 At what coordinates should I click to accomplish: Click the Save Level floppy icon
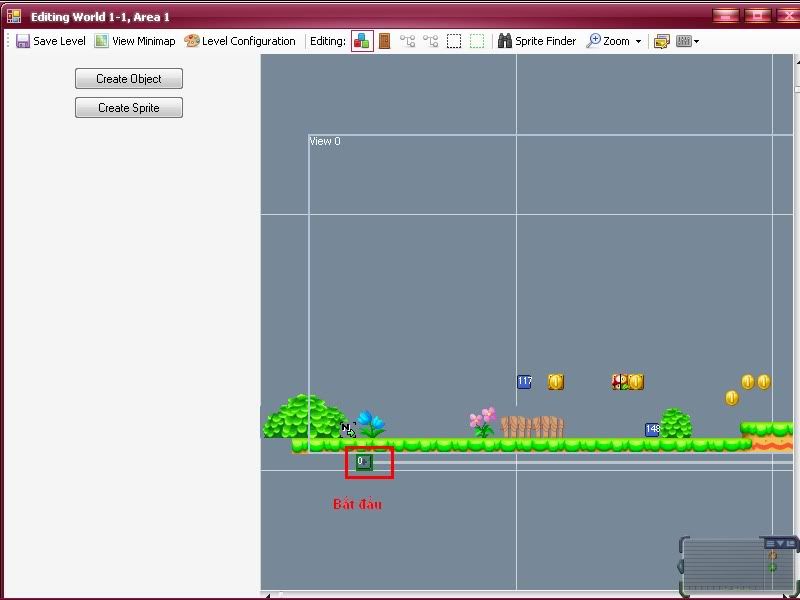tap(23, 41)
